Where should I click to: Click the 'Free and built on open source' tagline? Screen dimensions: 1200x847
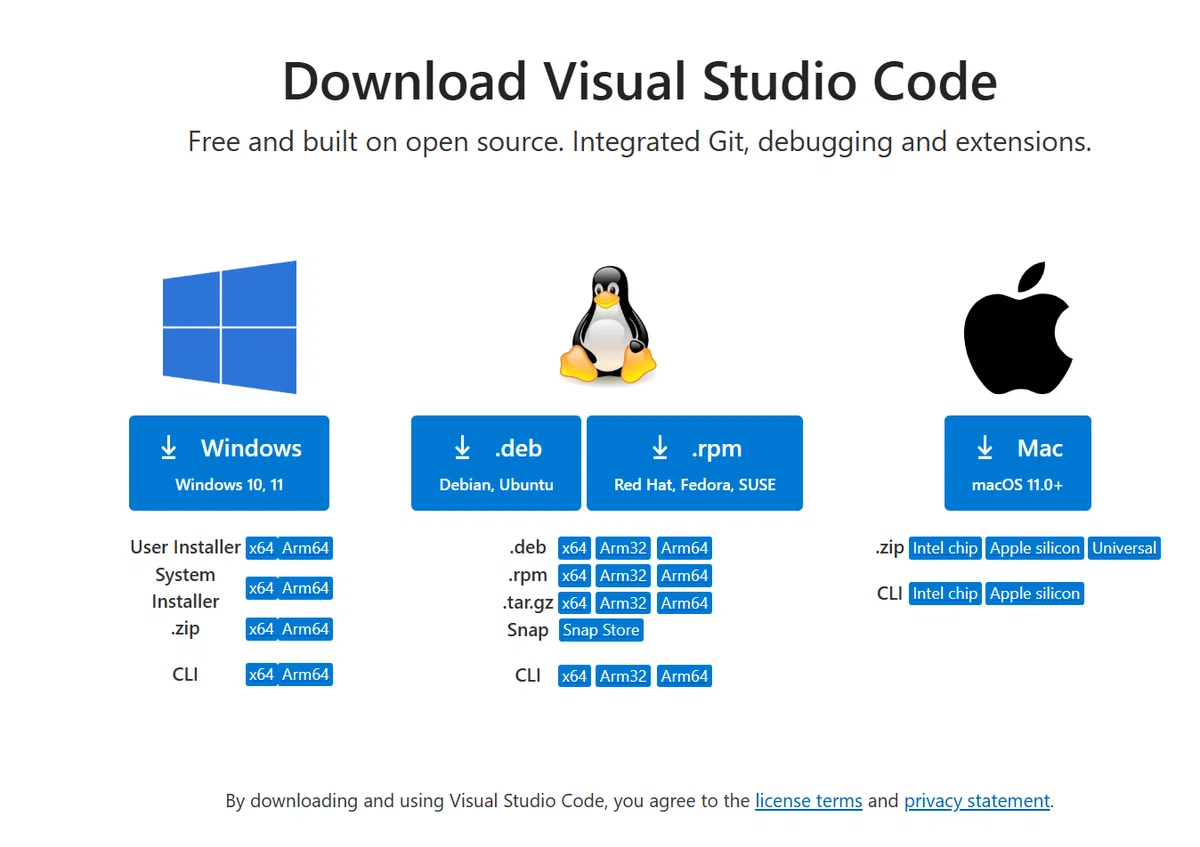[x=640, y=142]
